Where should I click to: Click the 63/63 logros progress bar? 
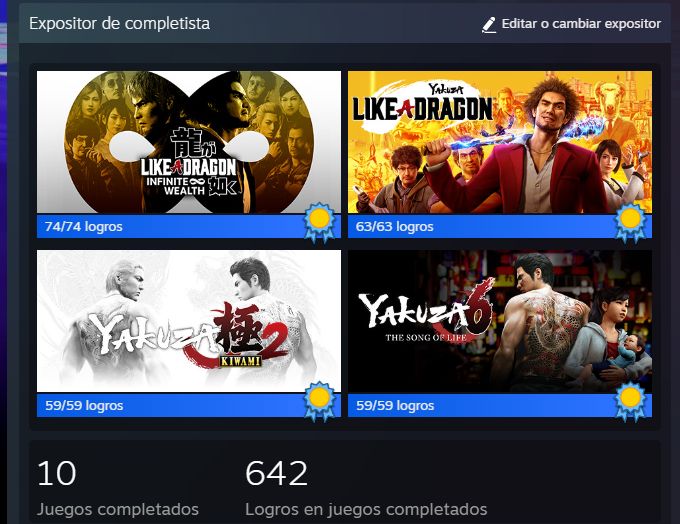500,226
